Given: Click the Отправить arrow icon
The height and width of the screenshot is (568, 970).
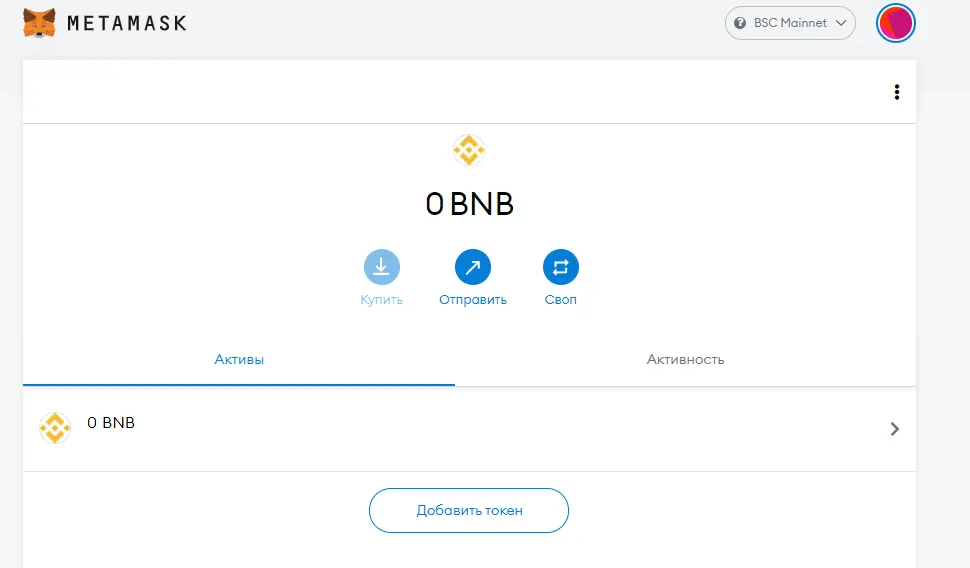Looking at the screenshot, I should [x=473, y=267].
